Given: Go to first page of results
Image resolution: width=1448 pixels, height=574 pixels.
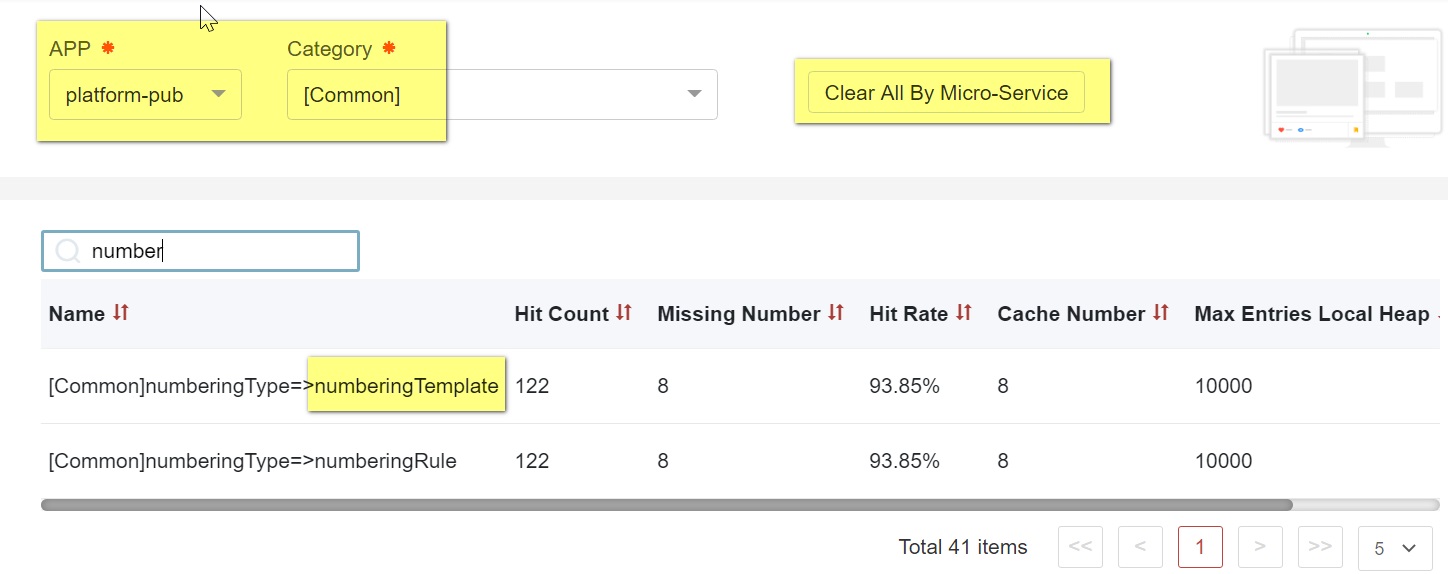Looking at the screenshot, I should point(1080,547).
